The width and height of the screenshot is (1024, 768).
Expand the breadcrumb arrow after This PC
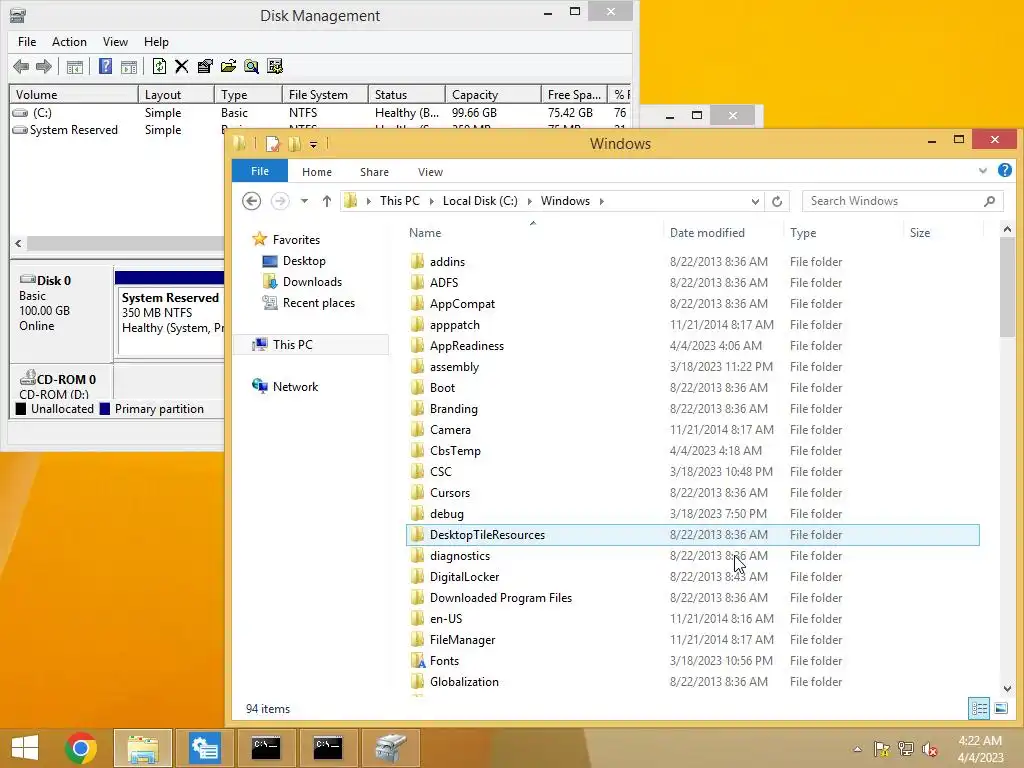[432, 201]
